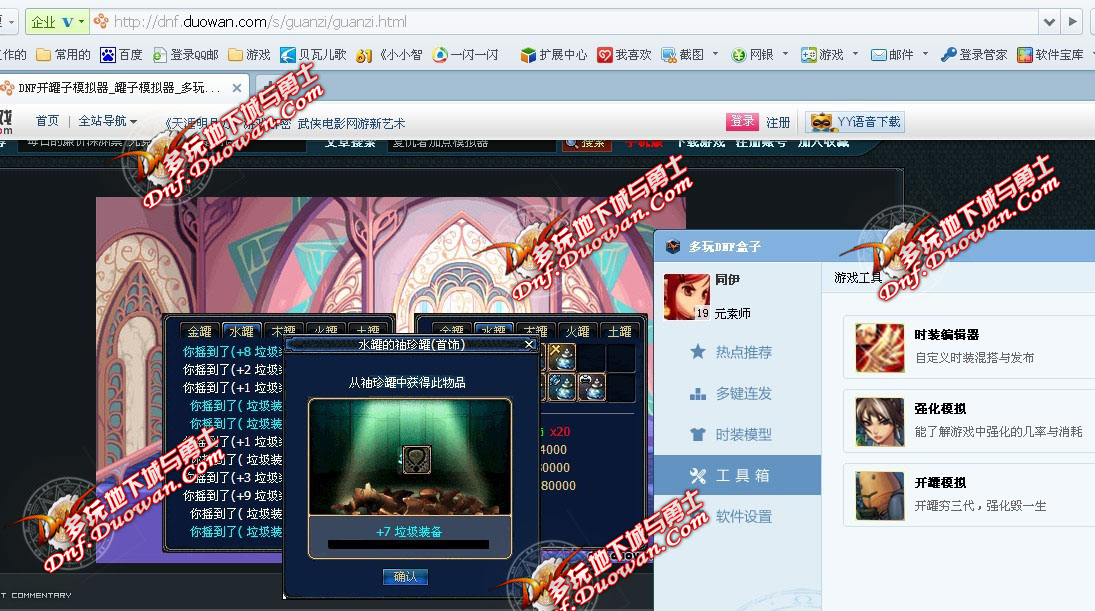The width and height of the screenshot is (1095, 611).
Task: Click the 工具箱 wrench icon
Action: click(698, 476)
